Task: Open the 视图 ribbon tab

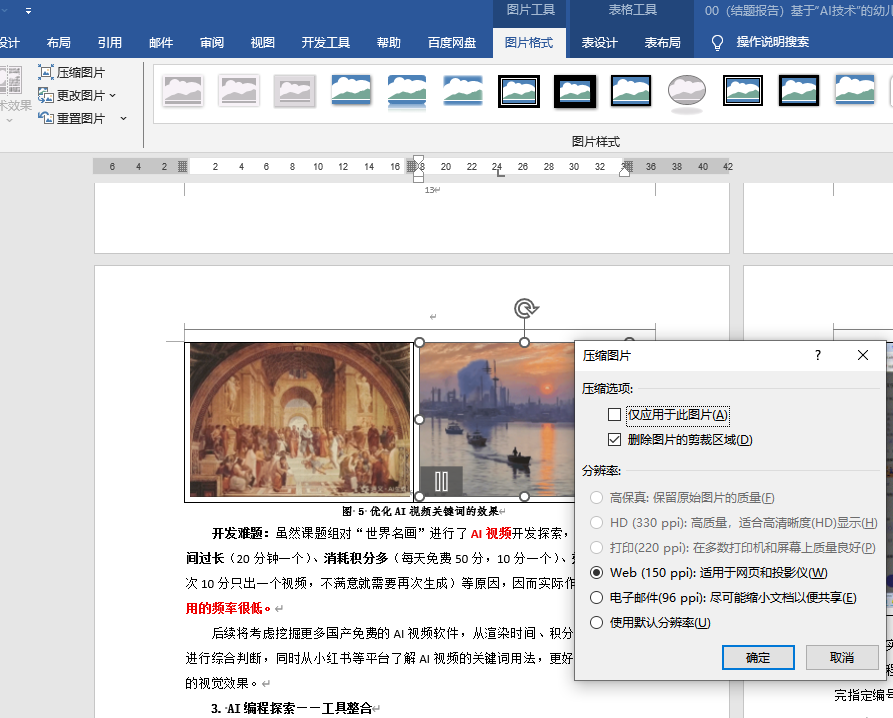Action: coord(263,43)
